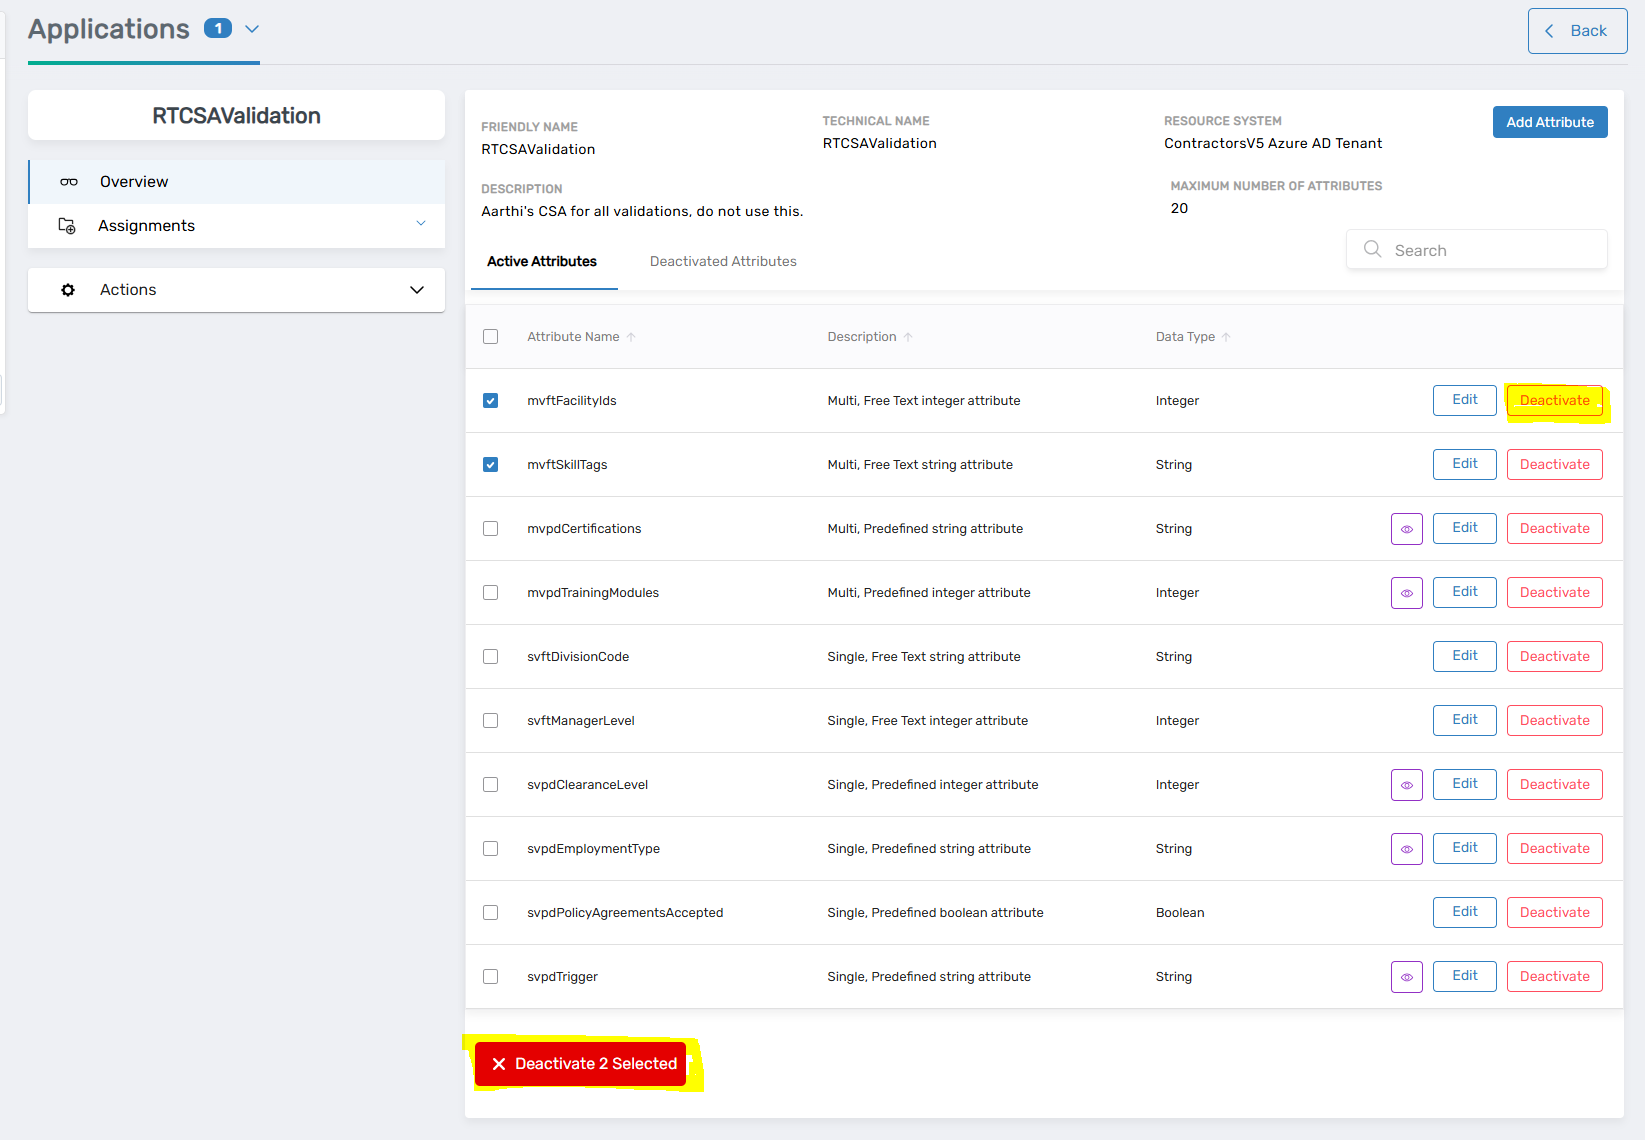Expand the Assignments section chevron
Image resolution: width=1645 pixels, height=1140 pixels.
(420, 224)
